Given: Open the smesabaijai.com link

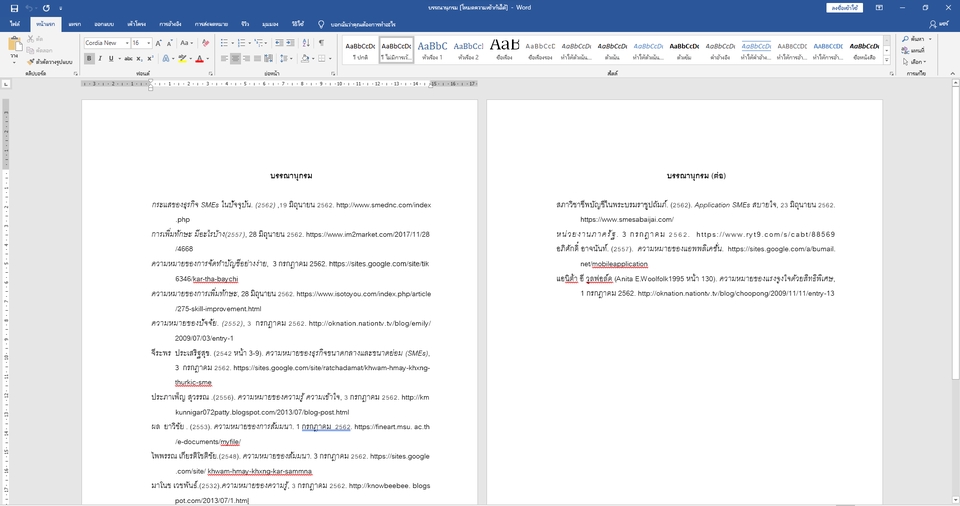Looking at the screenshot, I should tap(627, 219).
